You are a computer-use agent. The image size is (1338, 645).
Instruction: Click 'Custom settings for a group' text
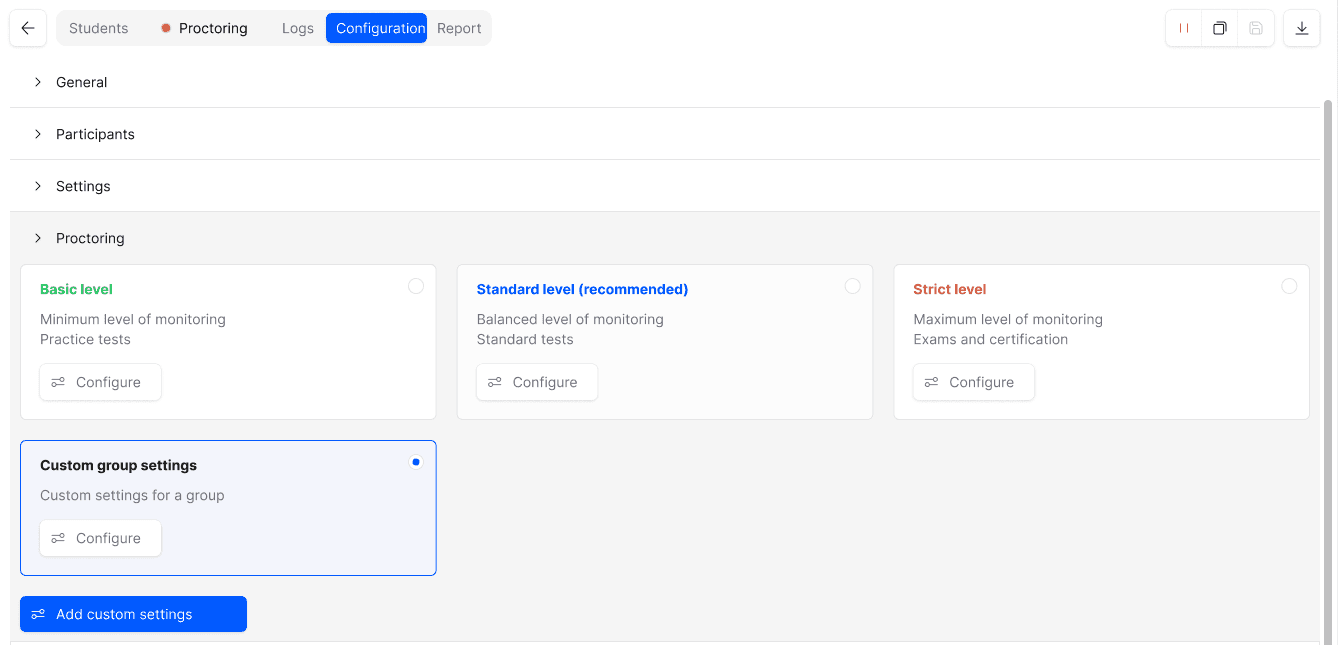(x=132, y=495)
